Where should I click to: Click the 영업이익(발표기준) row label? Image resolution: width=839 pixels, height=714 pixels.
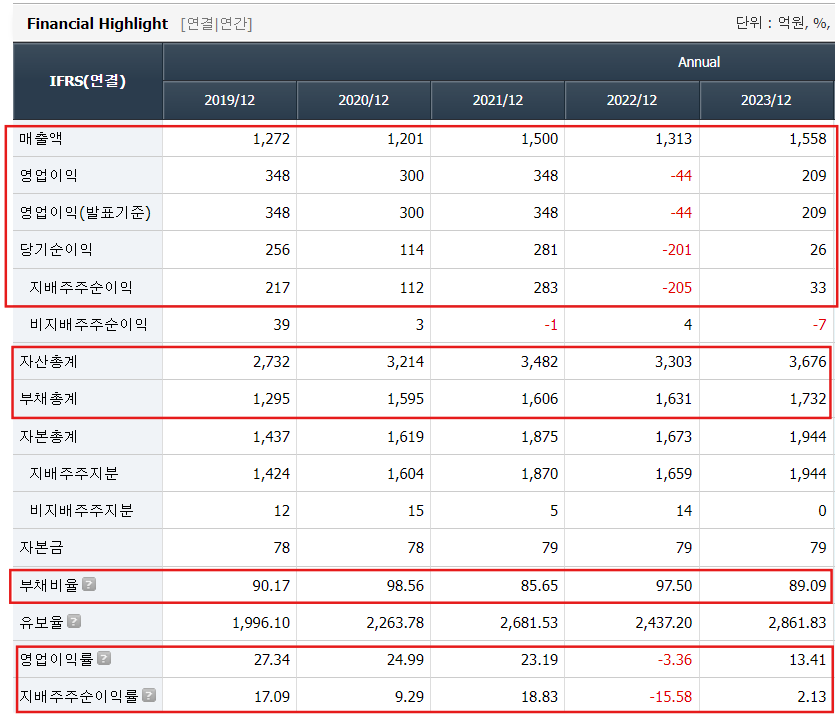point(85,212)
